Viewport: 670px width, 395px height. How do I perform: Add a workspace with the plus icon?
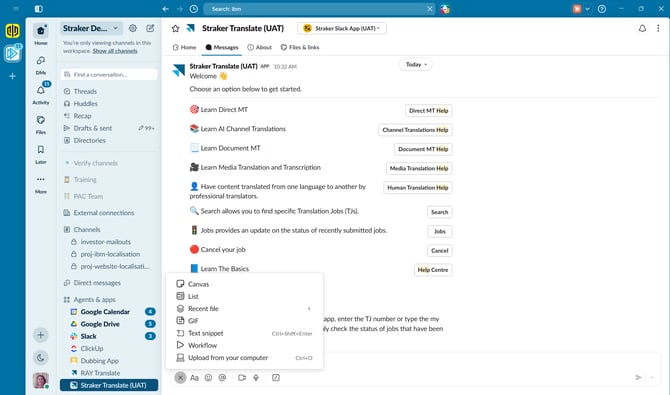(12, 76)
